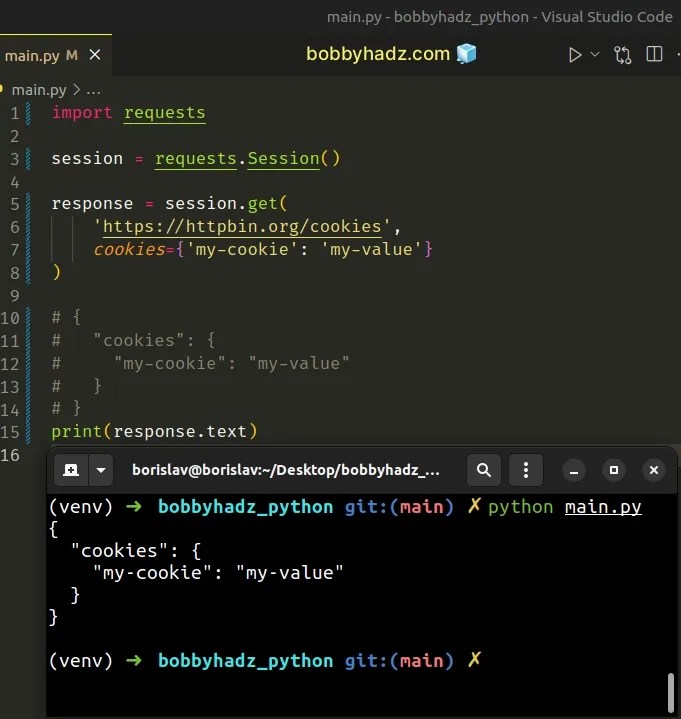Open terminal tab dropdown arrow
Image resolution: width=681 pixels, height=719 pixels.
[x=101, y=470]
